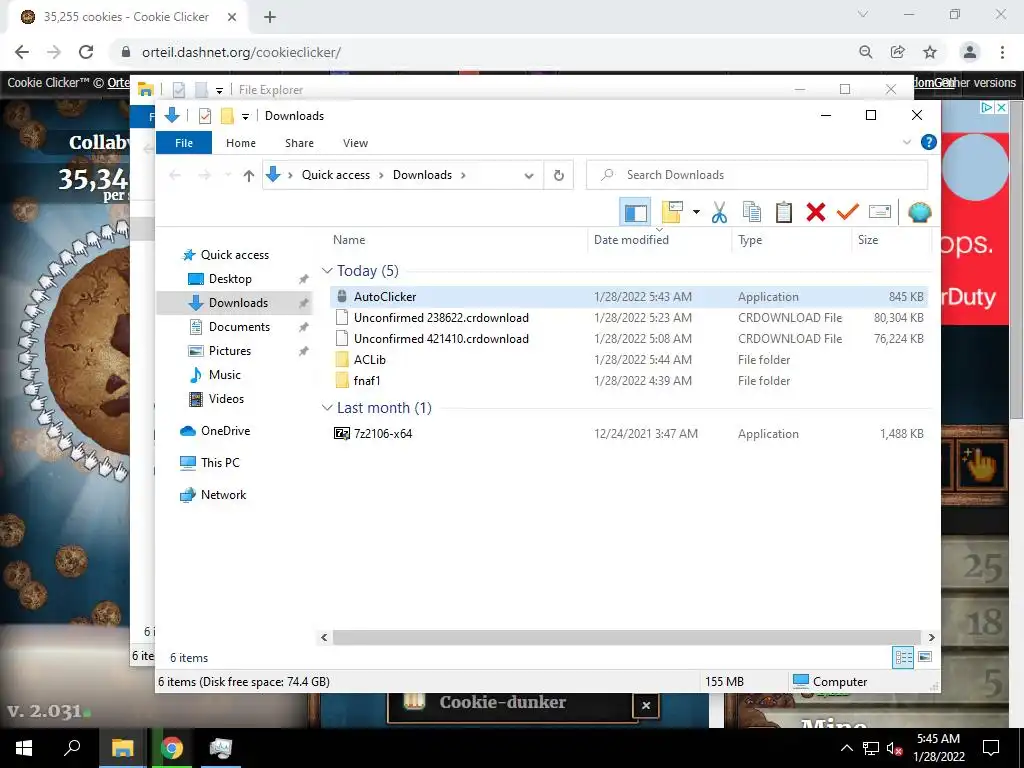Click the horizontal scrollbar in file list
Viewport: 1024px width, 768px height.
point(627,637)
